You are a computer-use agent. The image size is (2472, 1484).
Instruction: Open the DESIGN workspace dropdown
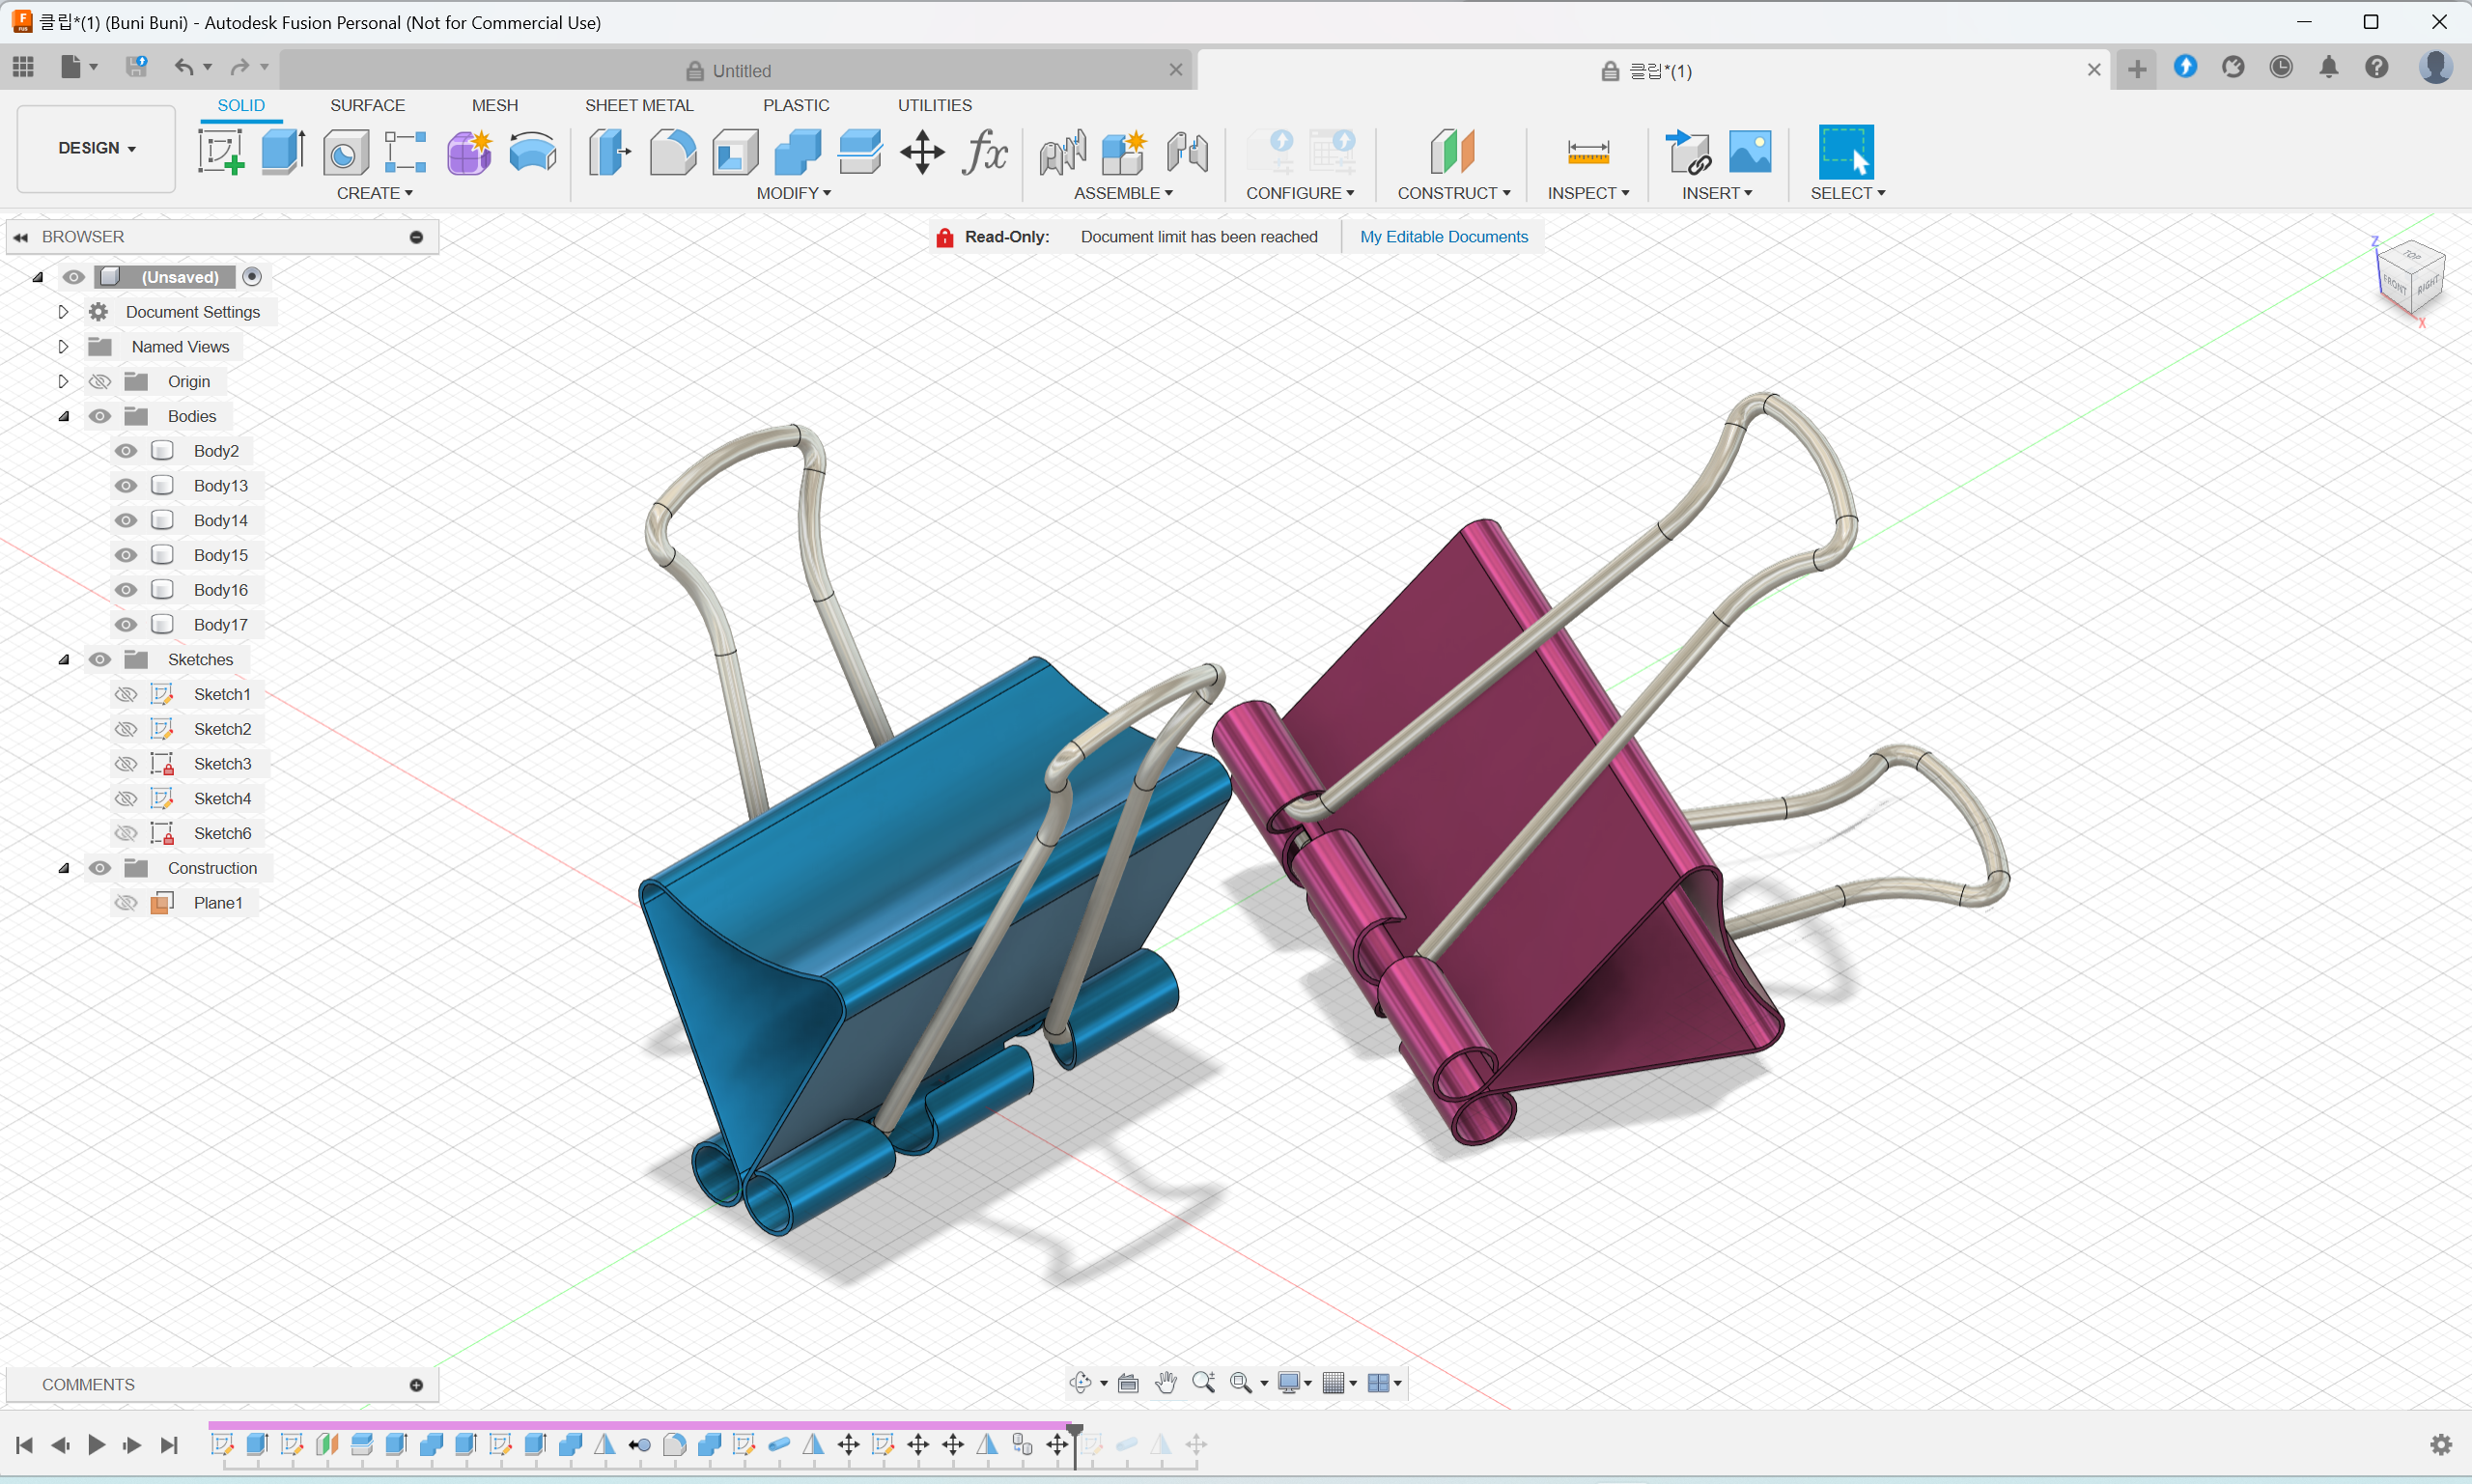[x=96, y=148]
